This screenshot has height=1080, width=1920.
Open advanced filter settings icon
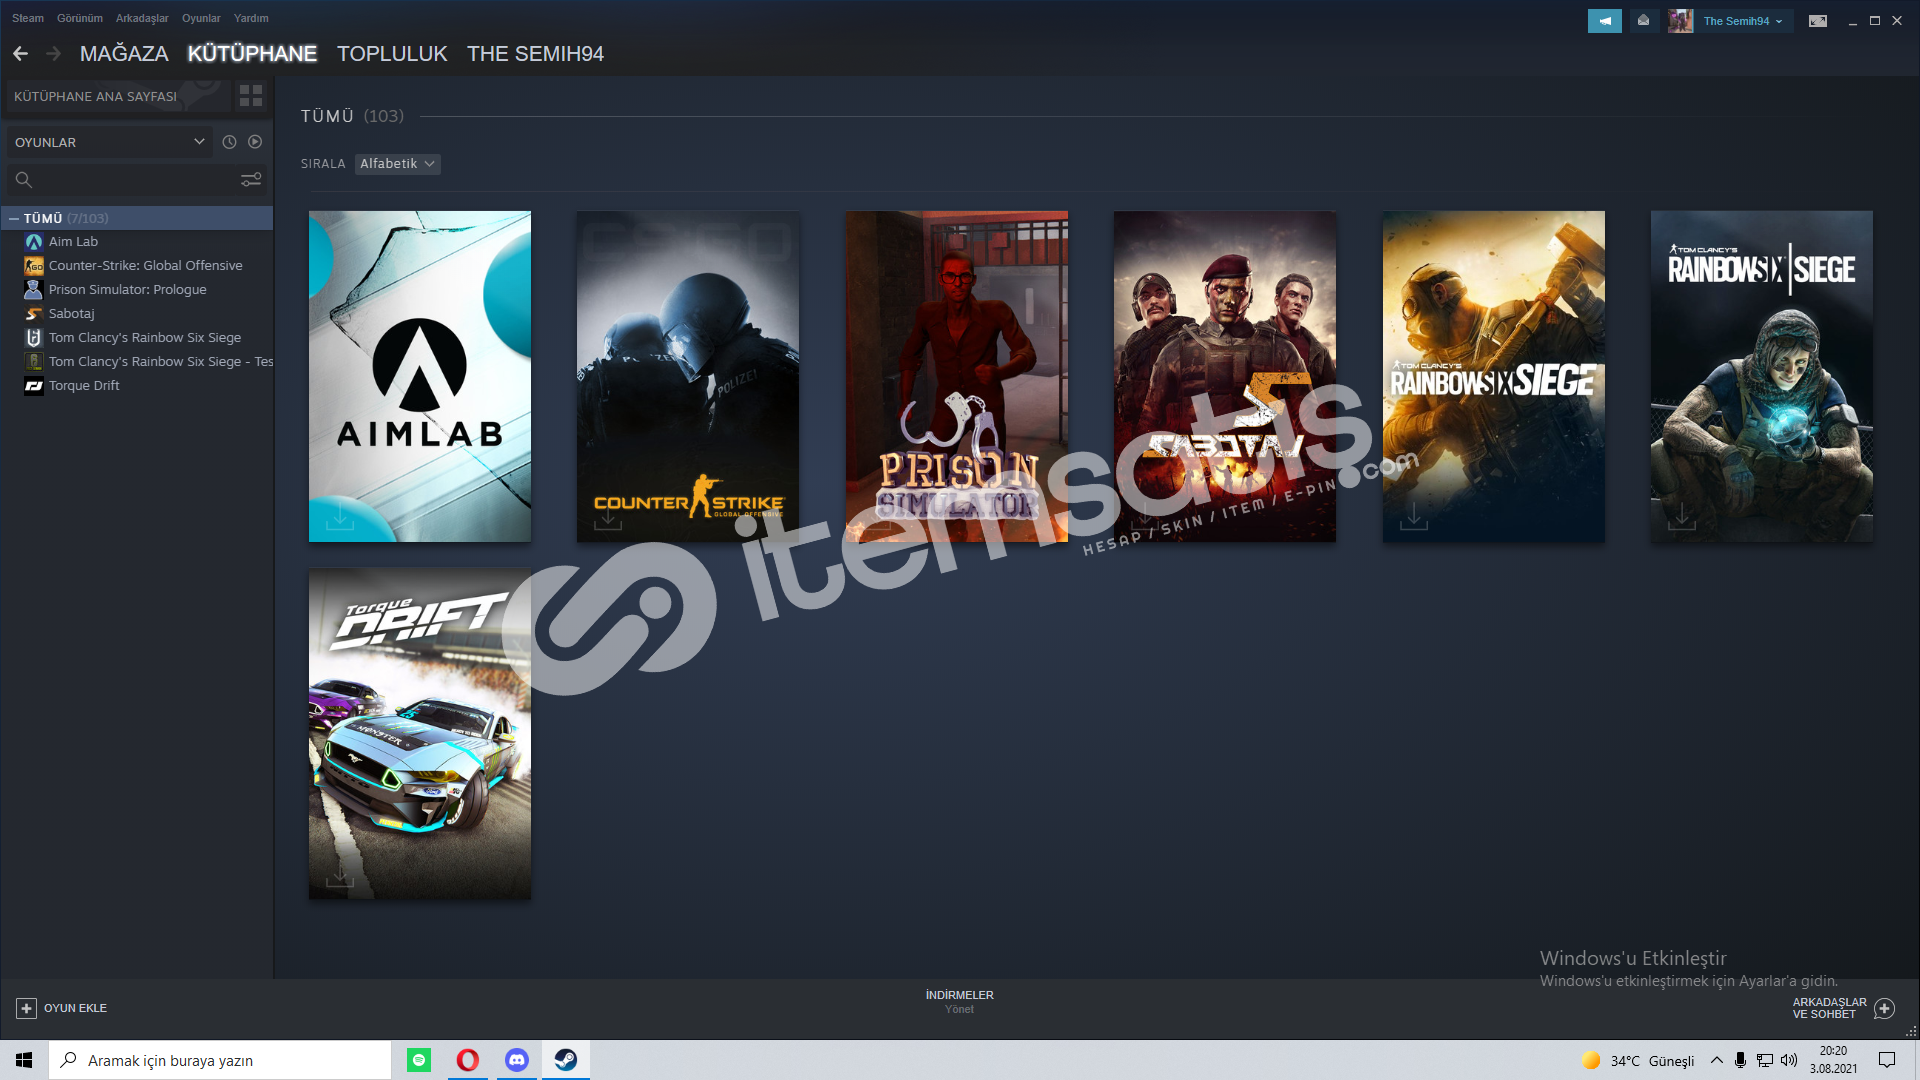click(x=251, y=180)
